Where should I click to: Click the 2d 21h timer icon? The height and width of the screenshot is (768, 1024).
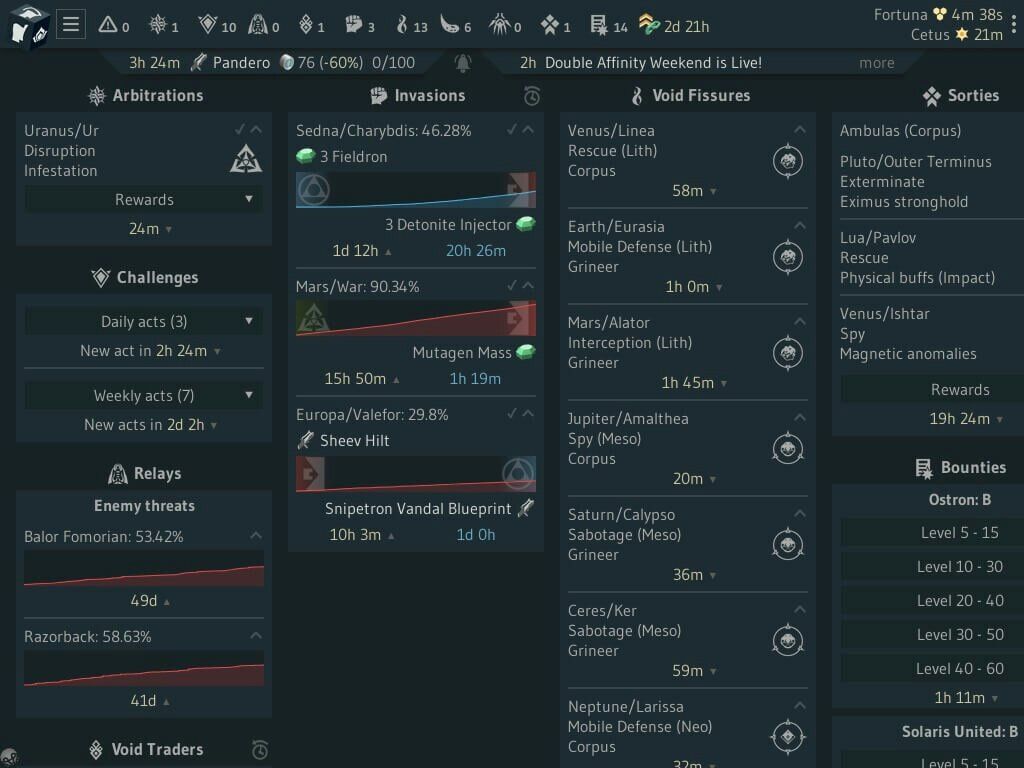click(x=648, y=25)
